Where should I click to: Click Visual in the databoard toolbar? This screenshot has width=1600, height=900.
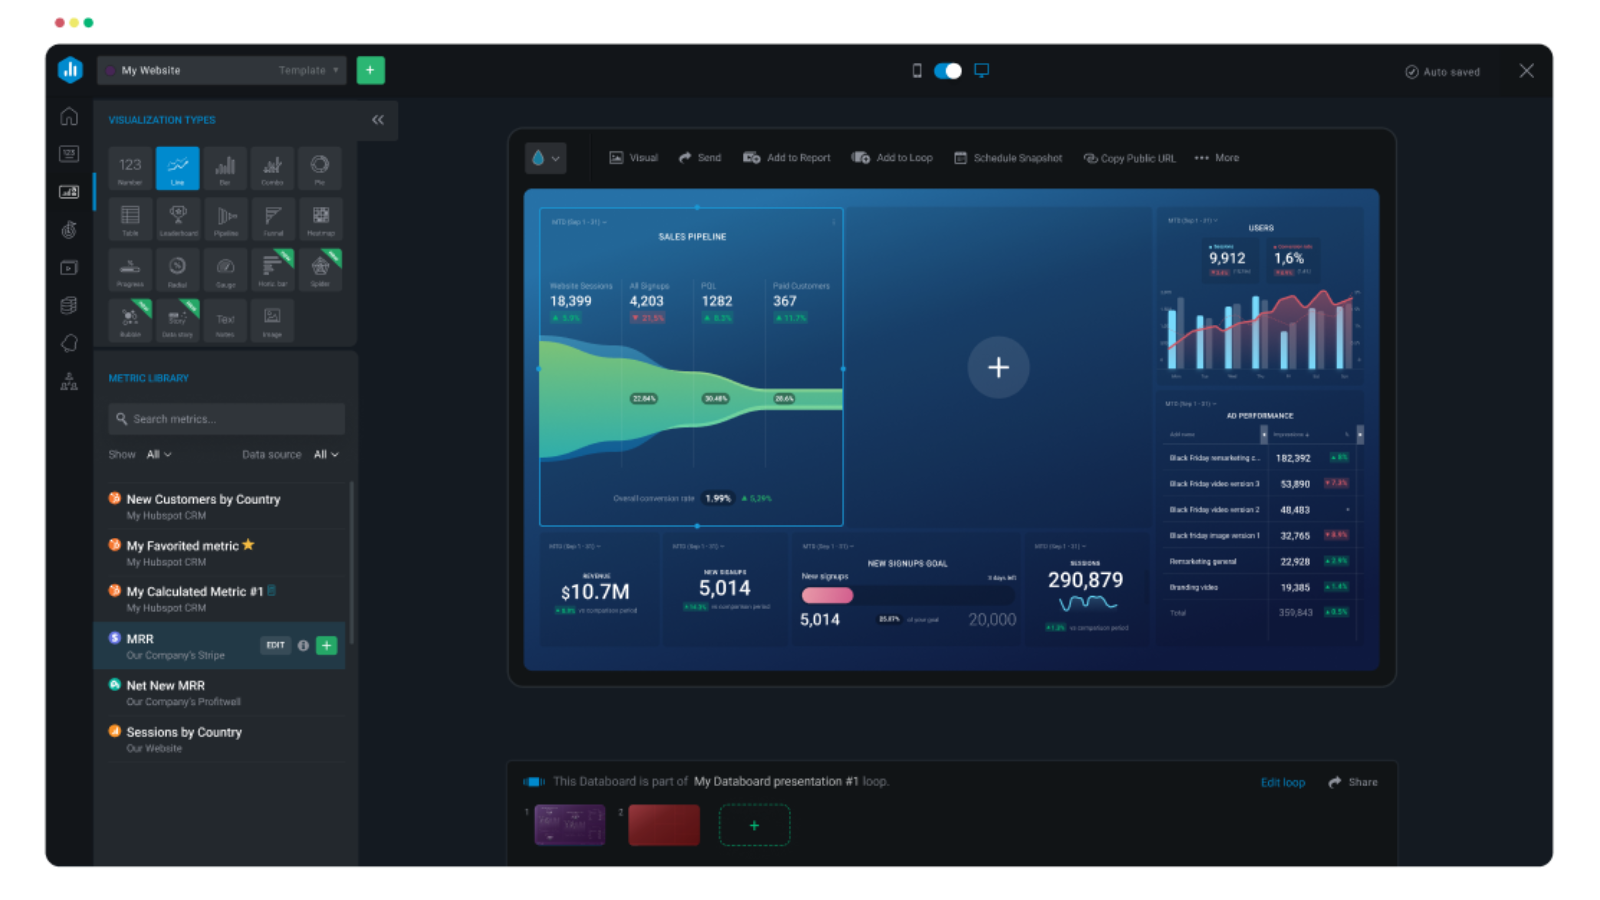pos(634,158)
